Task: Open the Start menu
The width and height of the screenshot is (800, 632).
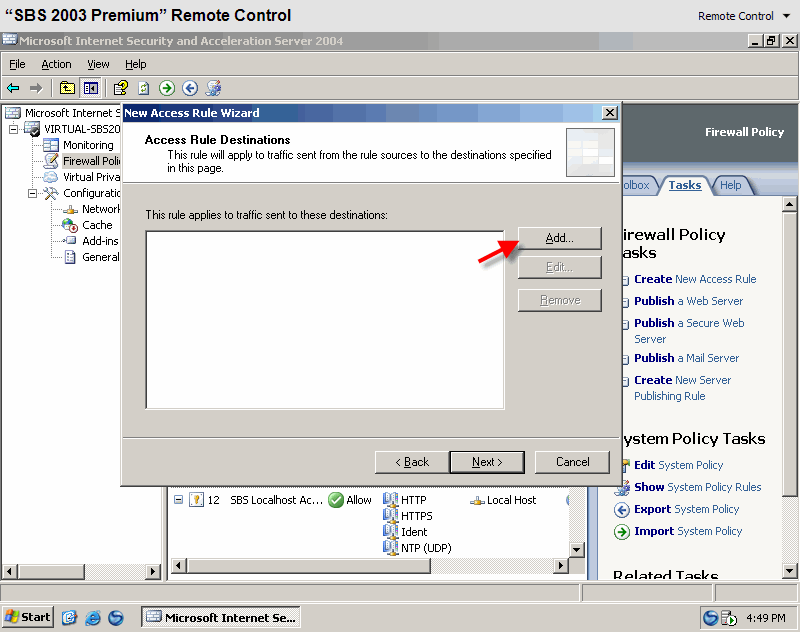Action: coord(28,617)
